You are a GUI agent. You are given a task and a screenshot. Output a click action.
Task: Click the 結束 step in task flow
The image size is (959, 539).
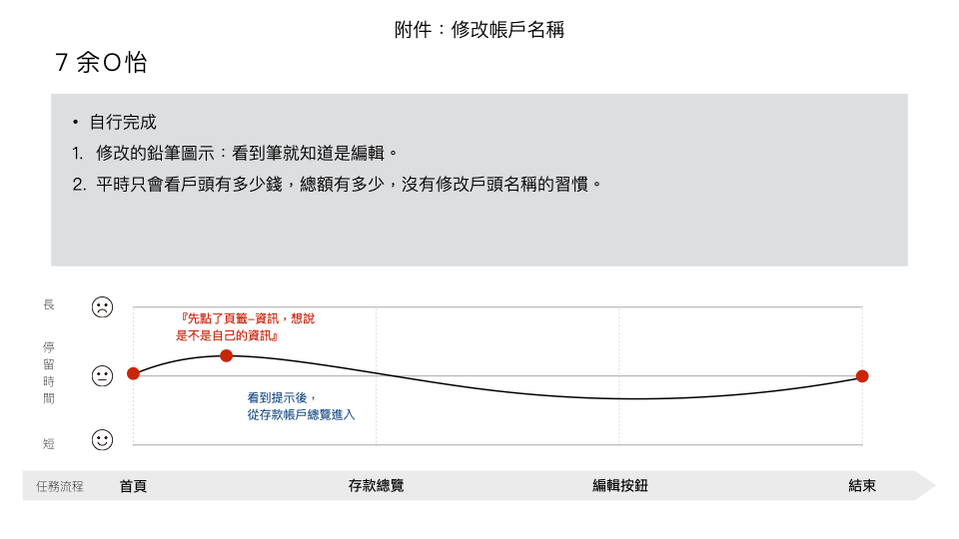tap(862, 486)
